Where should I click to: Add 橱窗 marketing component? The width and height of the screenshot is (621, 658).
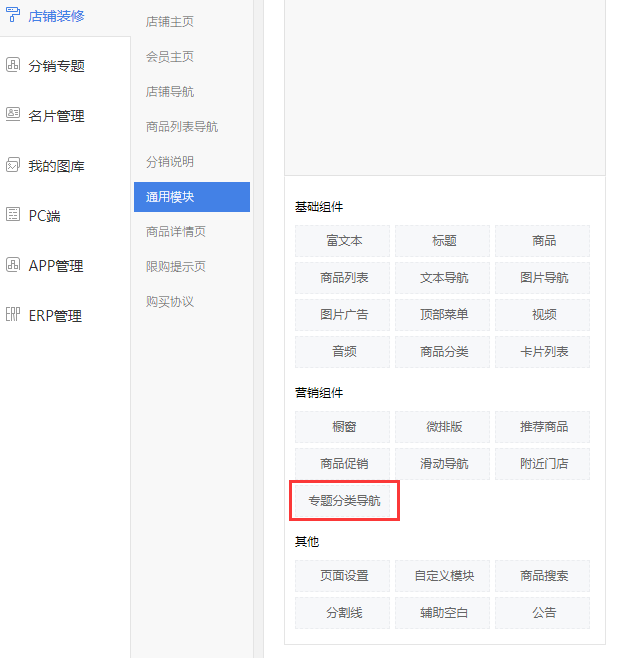pyautogui.click(x=342, y=427)
